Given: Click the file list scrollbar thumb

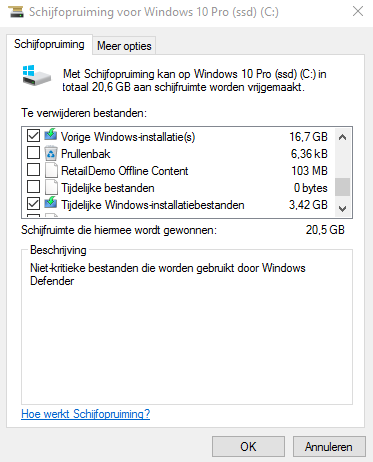Looking at the screenshot, I should (342, 187).
